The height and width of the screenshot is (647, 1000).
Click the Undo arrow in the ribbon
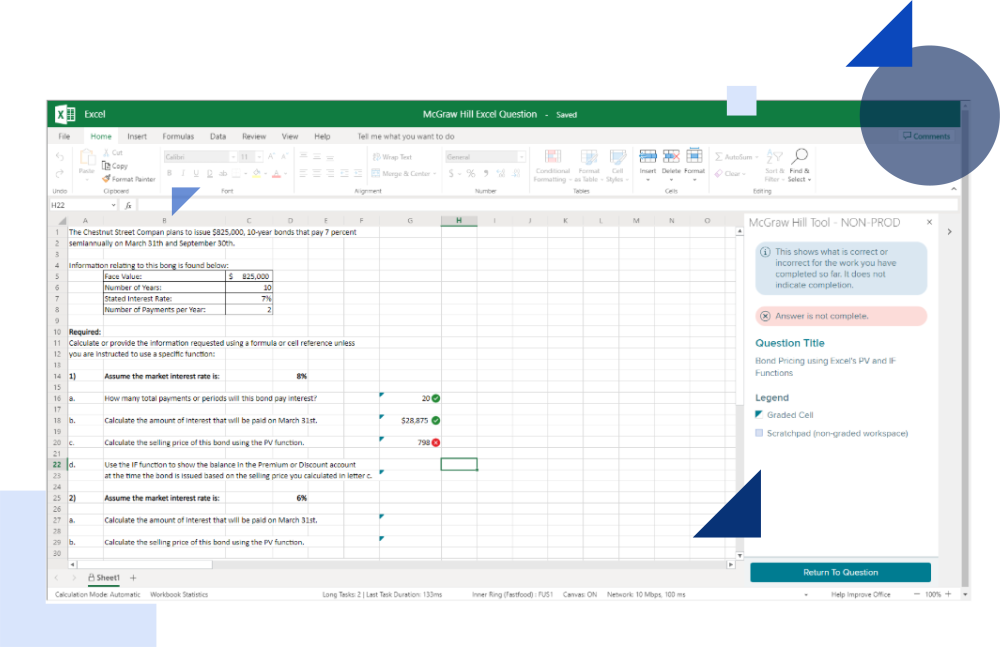pyautogui.click(x=60, y=156)
